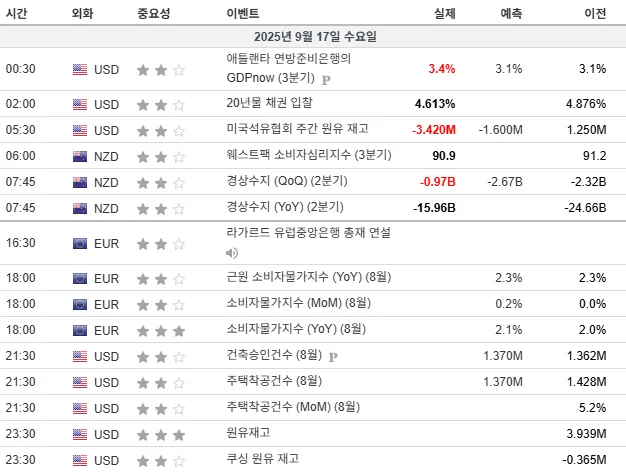Open the 라가르드 유럽중앙은행 총재 연설 event
626x472 pixels.
tap(309, 232)
